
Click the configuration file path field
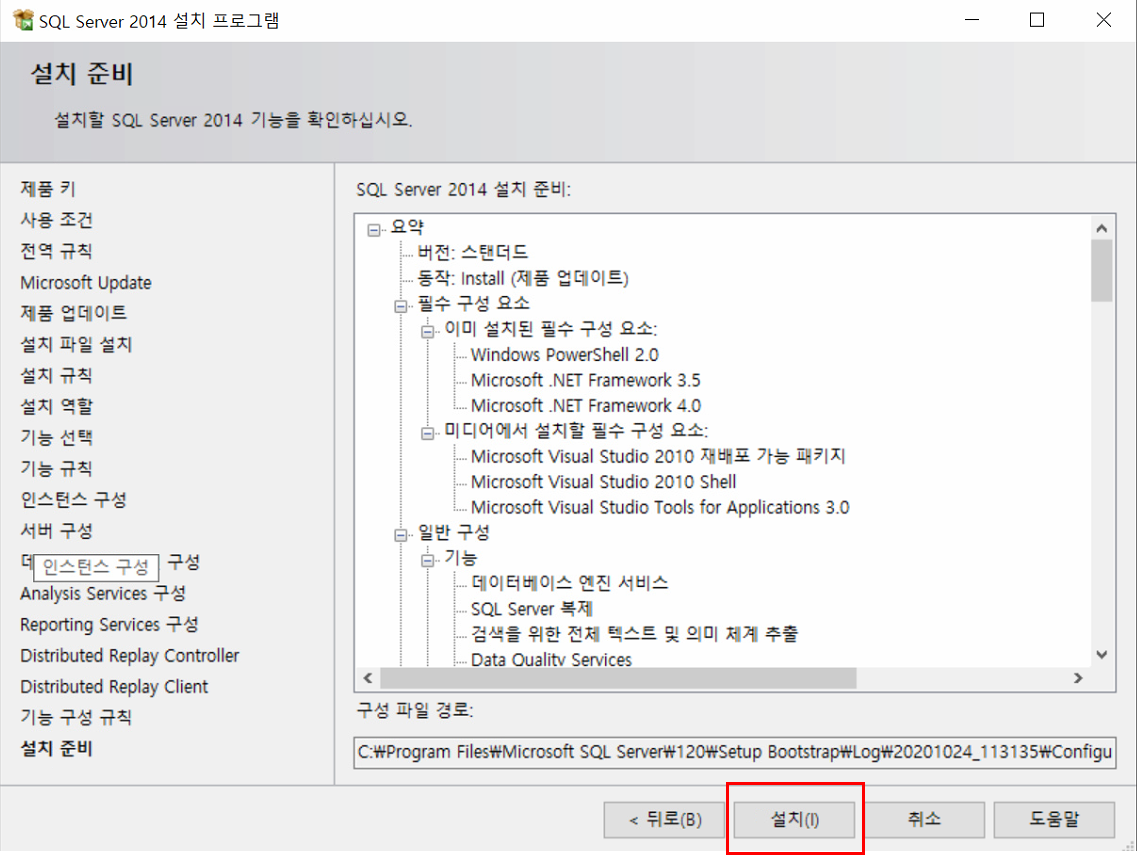(735, 752)
